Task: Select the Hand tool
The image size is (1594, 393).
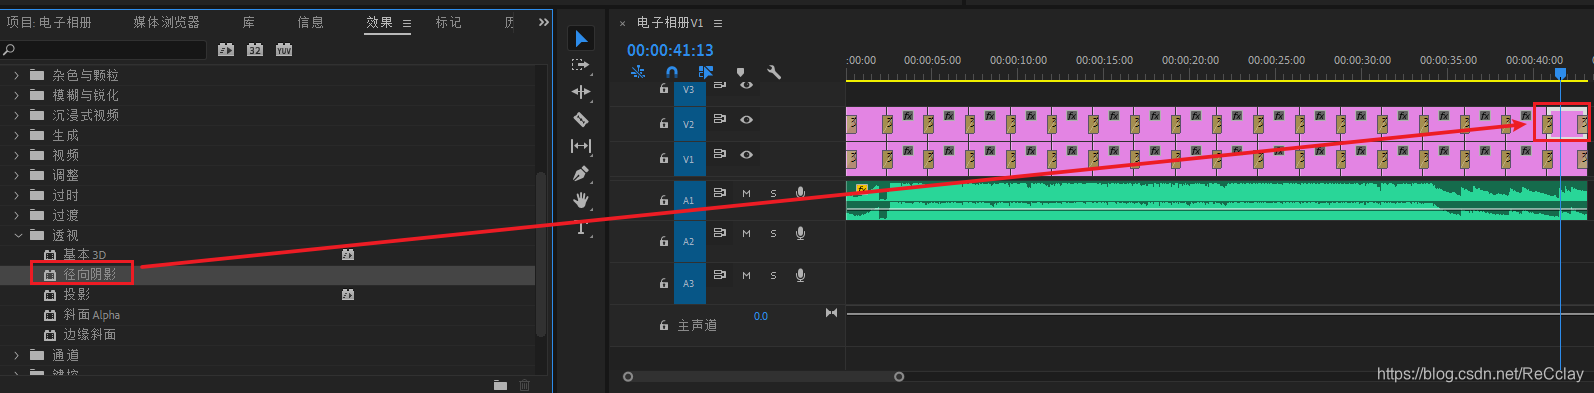Action: (581, 200)
